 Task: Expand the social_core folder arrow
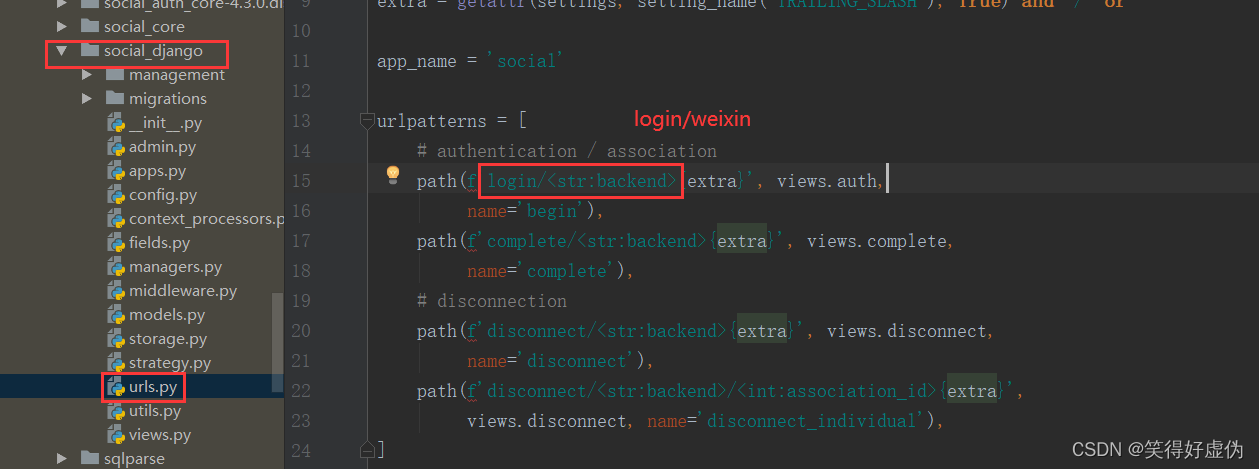(62, 26)
